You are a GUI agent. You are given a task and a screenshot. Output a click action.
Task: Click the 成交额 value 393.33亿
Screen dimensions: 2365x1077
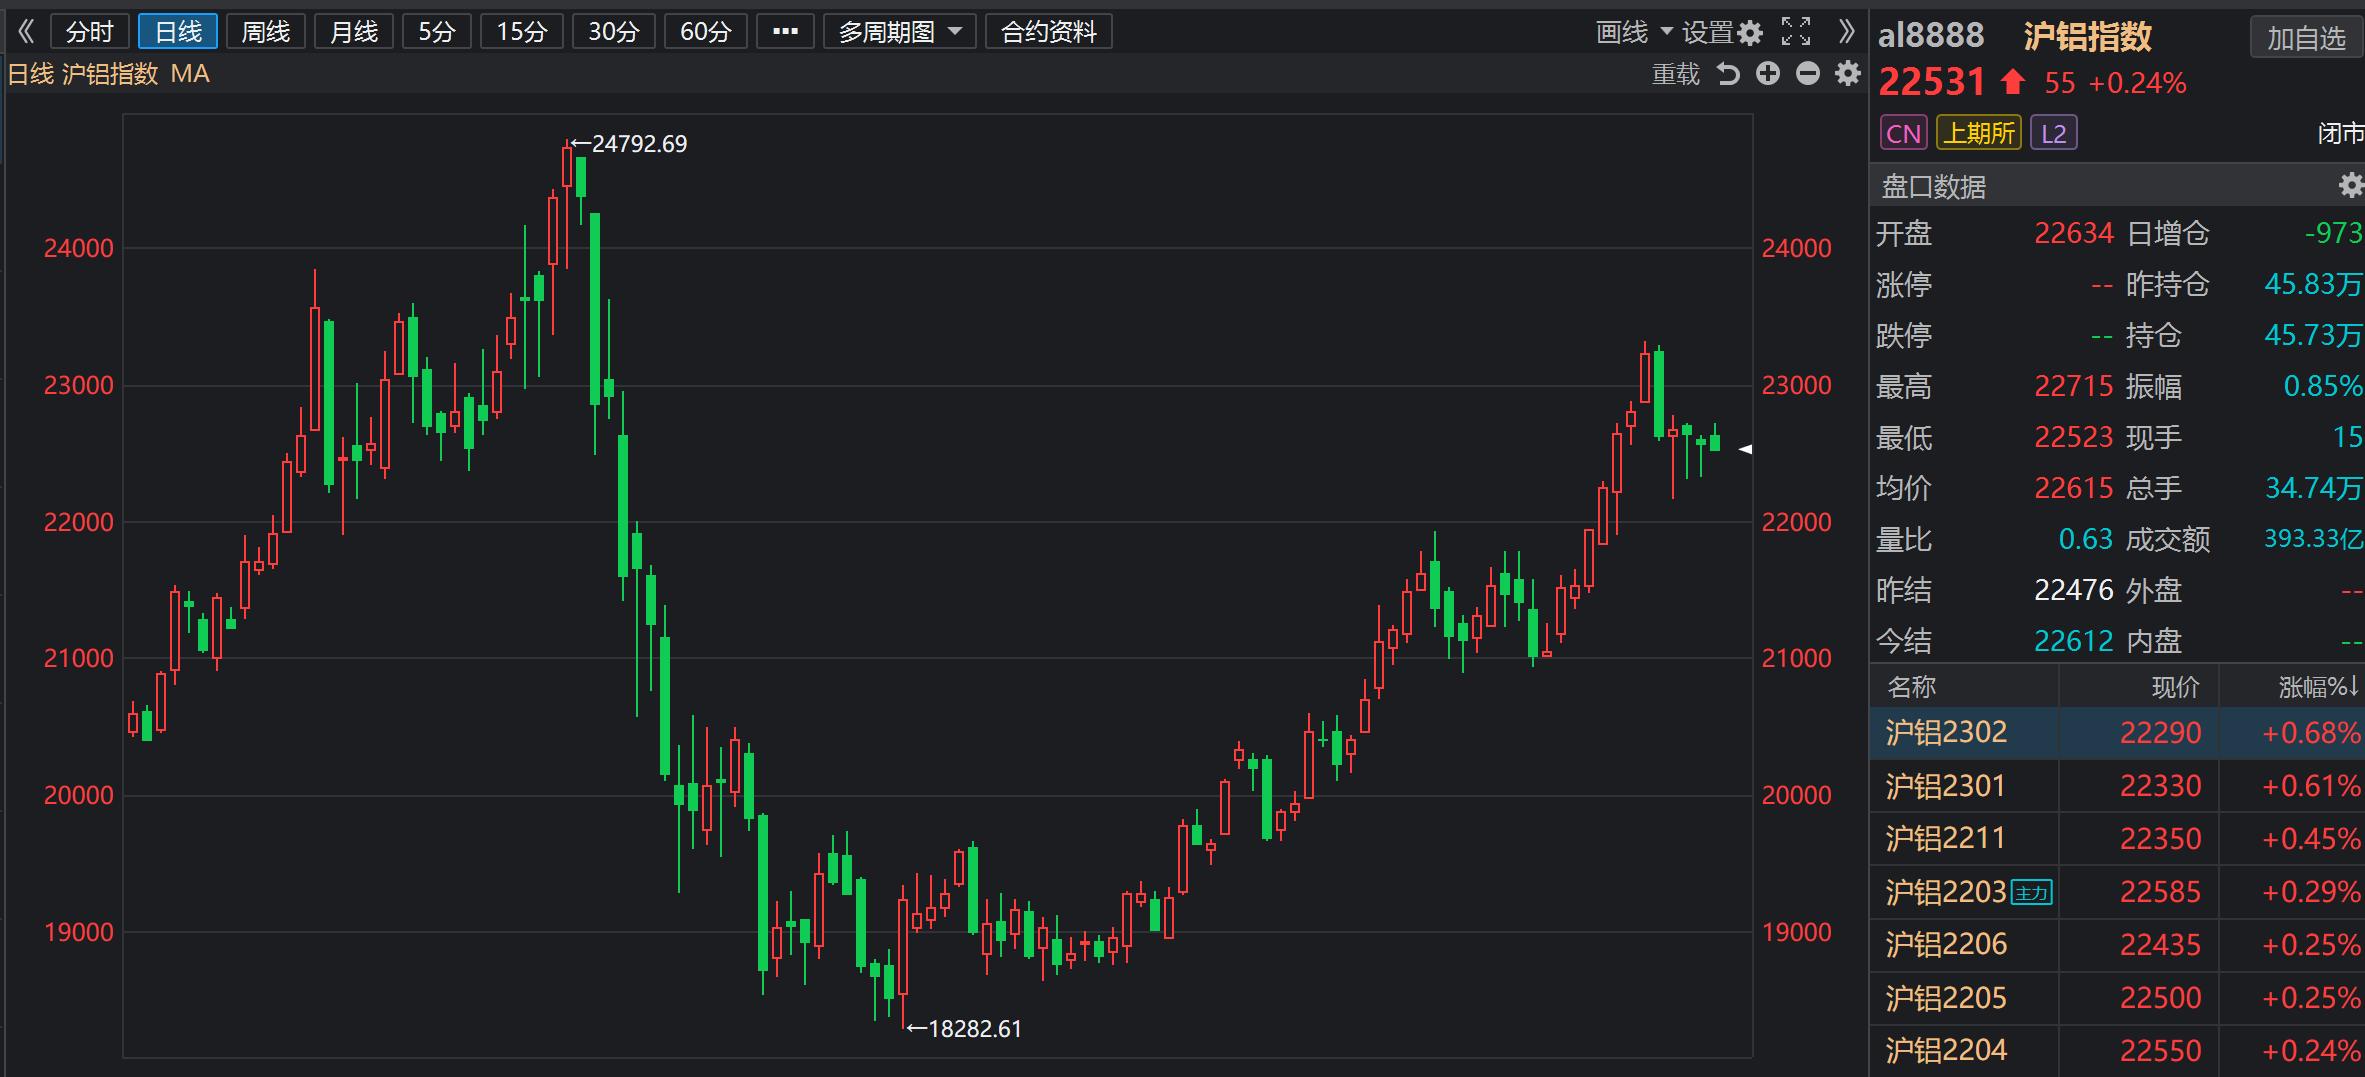(2313, 539)
